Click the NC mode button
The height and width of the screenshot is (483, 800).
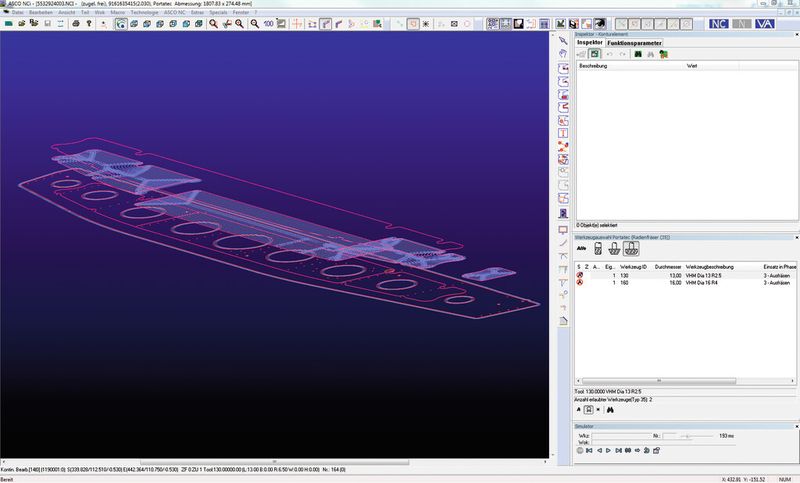(719, 23)
